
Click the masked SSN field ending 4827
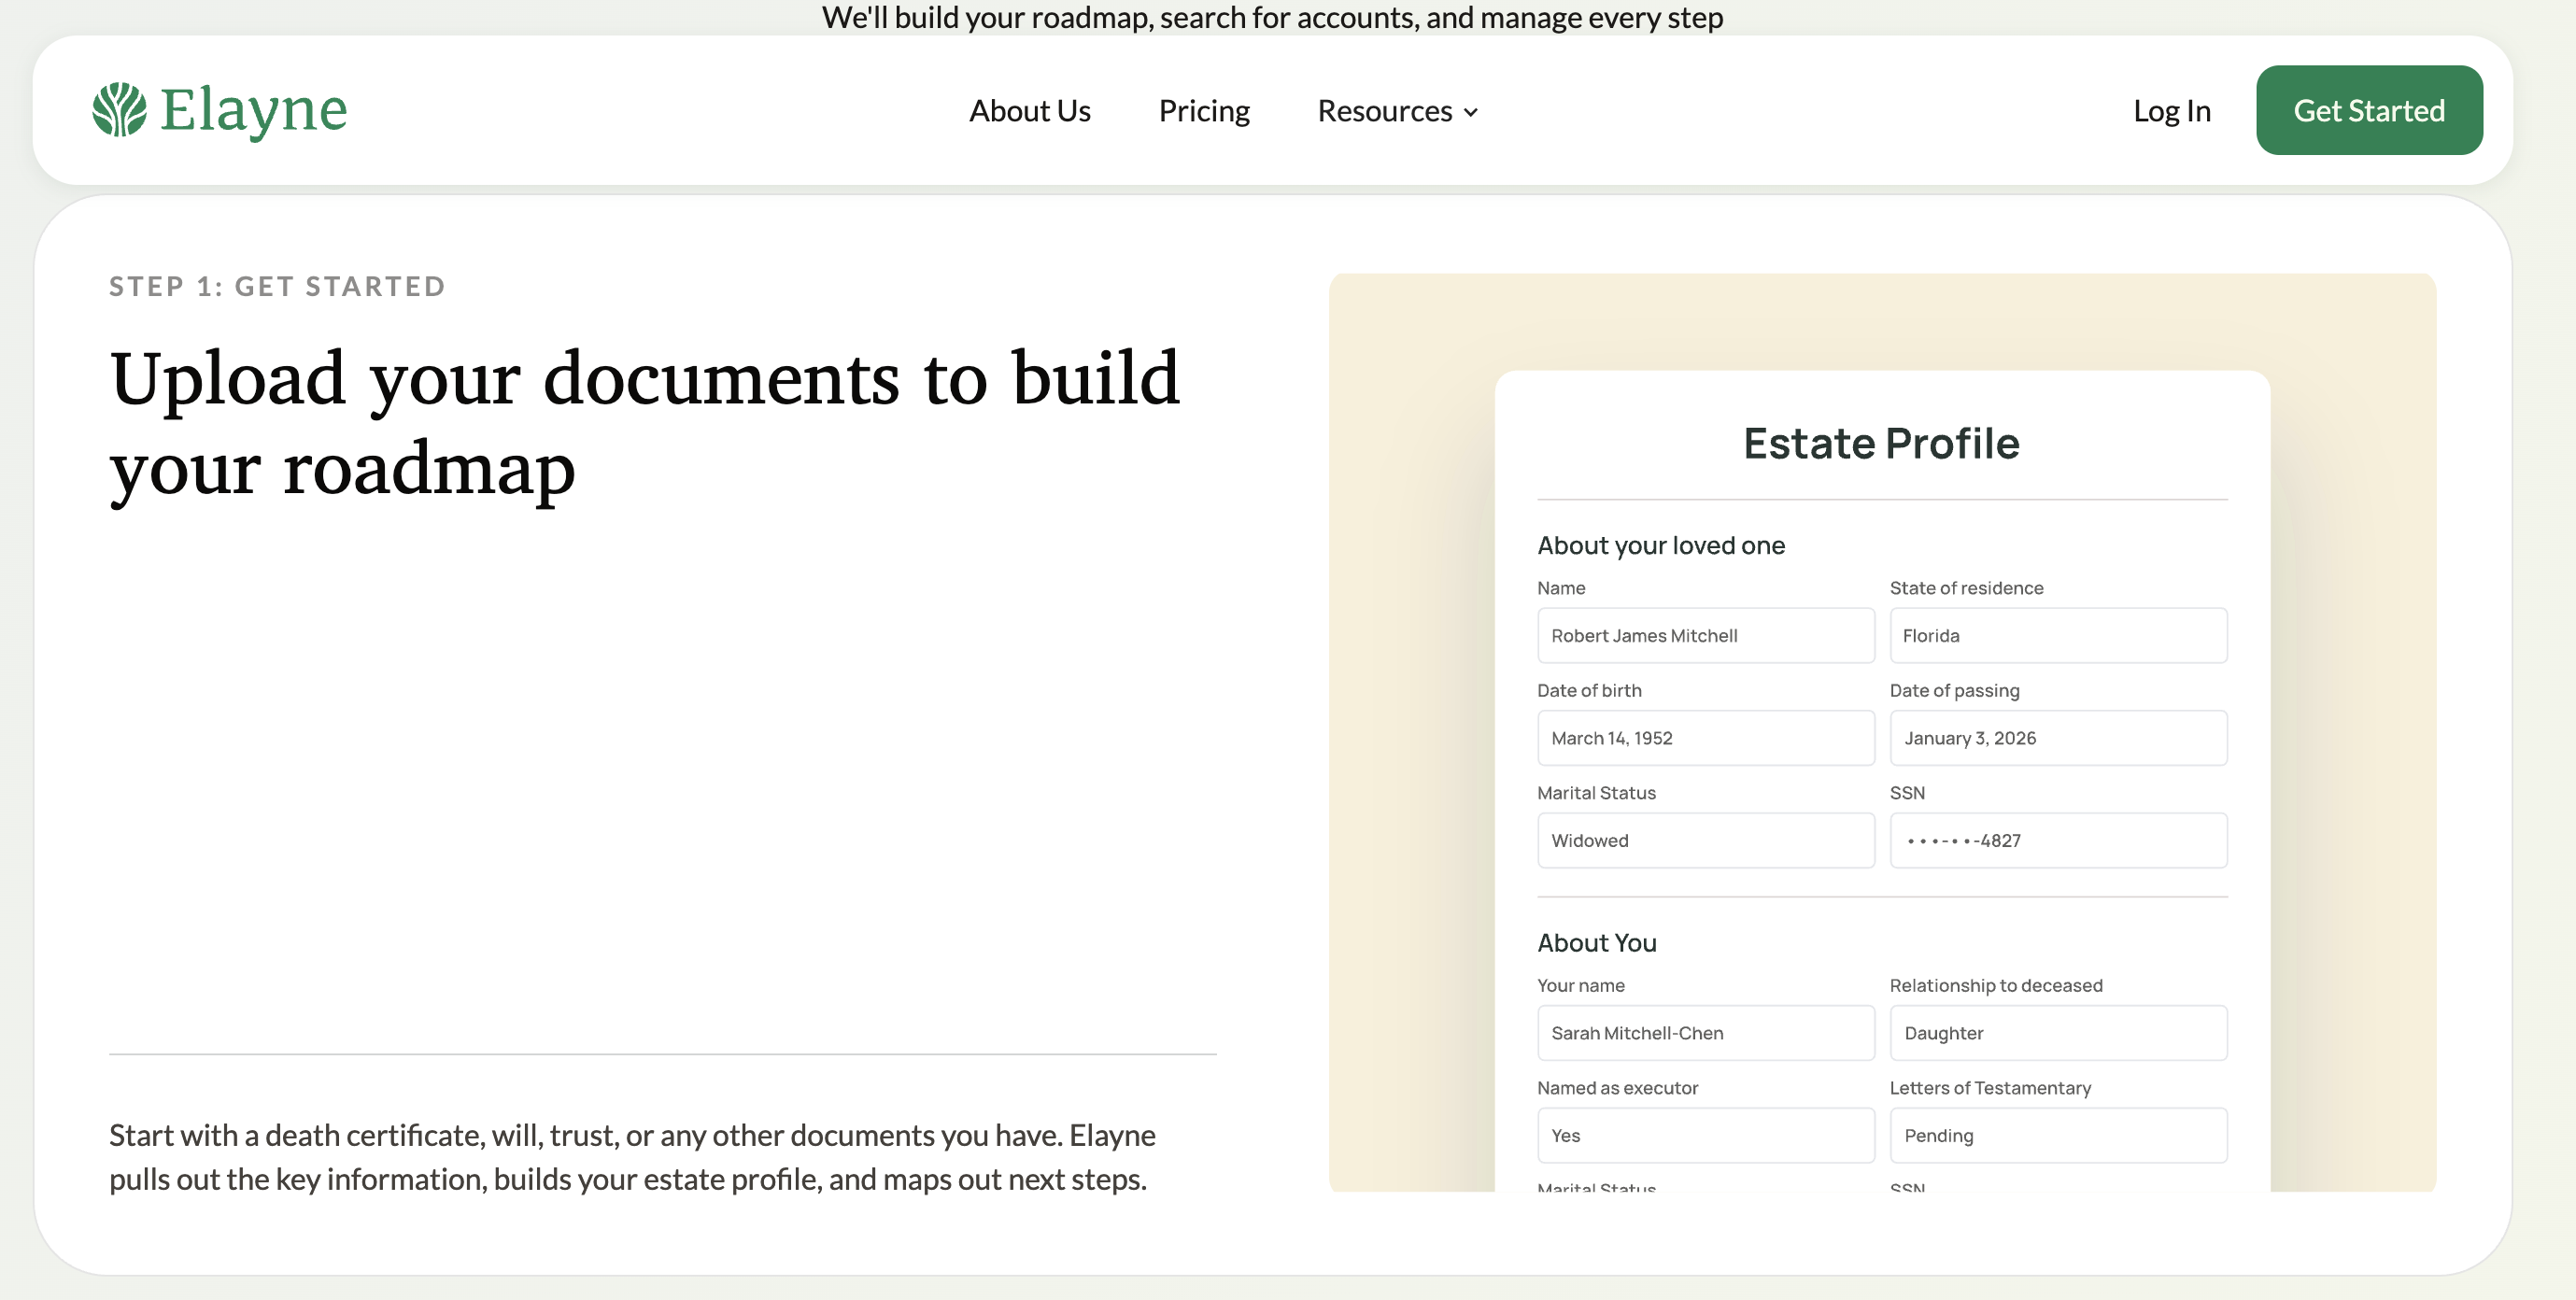[x=2057, y=841]
